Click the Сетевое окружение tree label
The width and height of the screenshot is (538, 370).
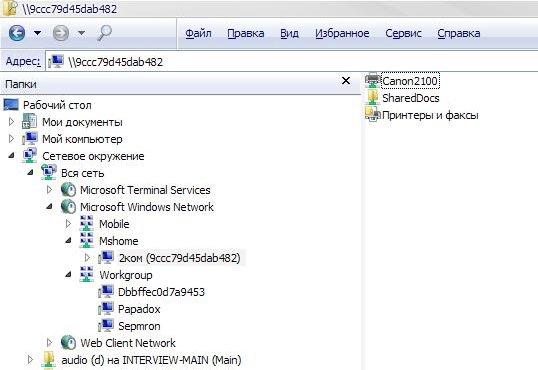click(93, 156)
